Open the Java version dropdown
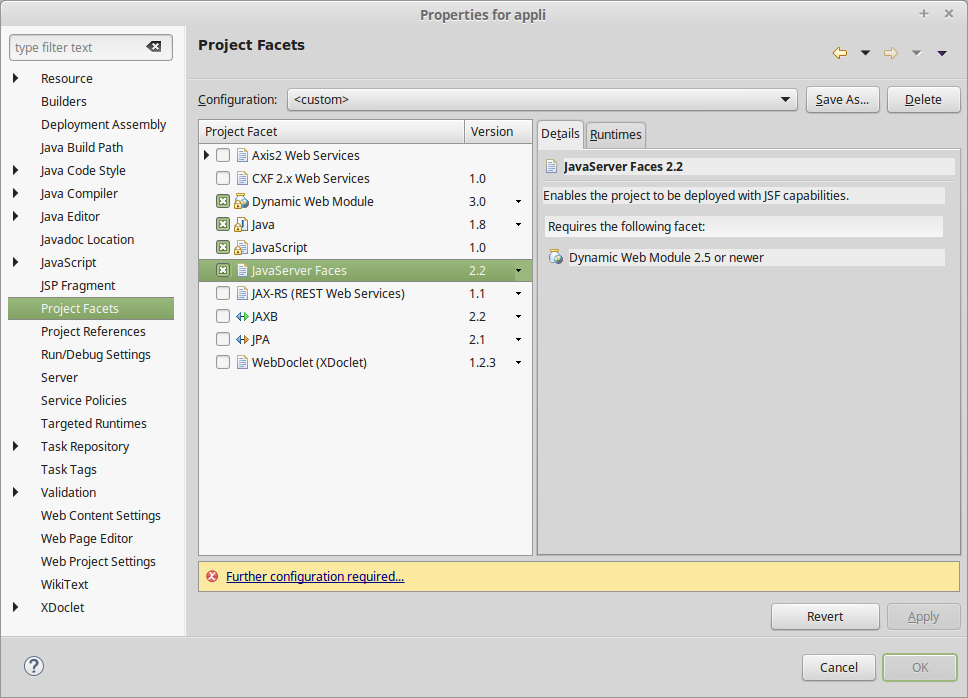This screenshot has height=698, width=968. 518,224
